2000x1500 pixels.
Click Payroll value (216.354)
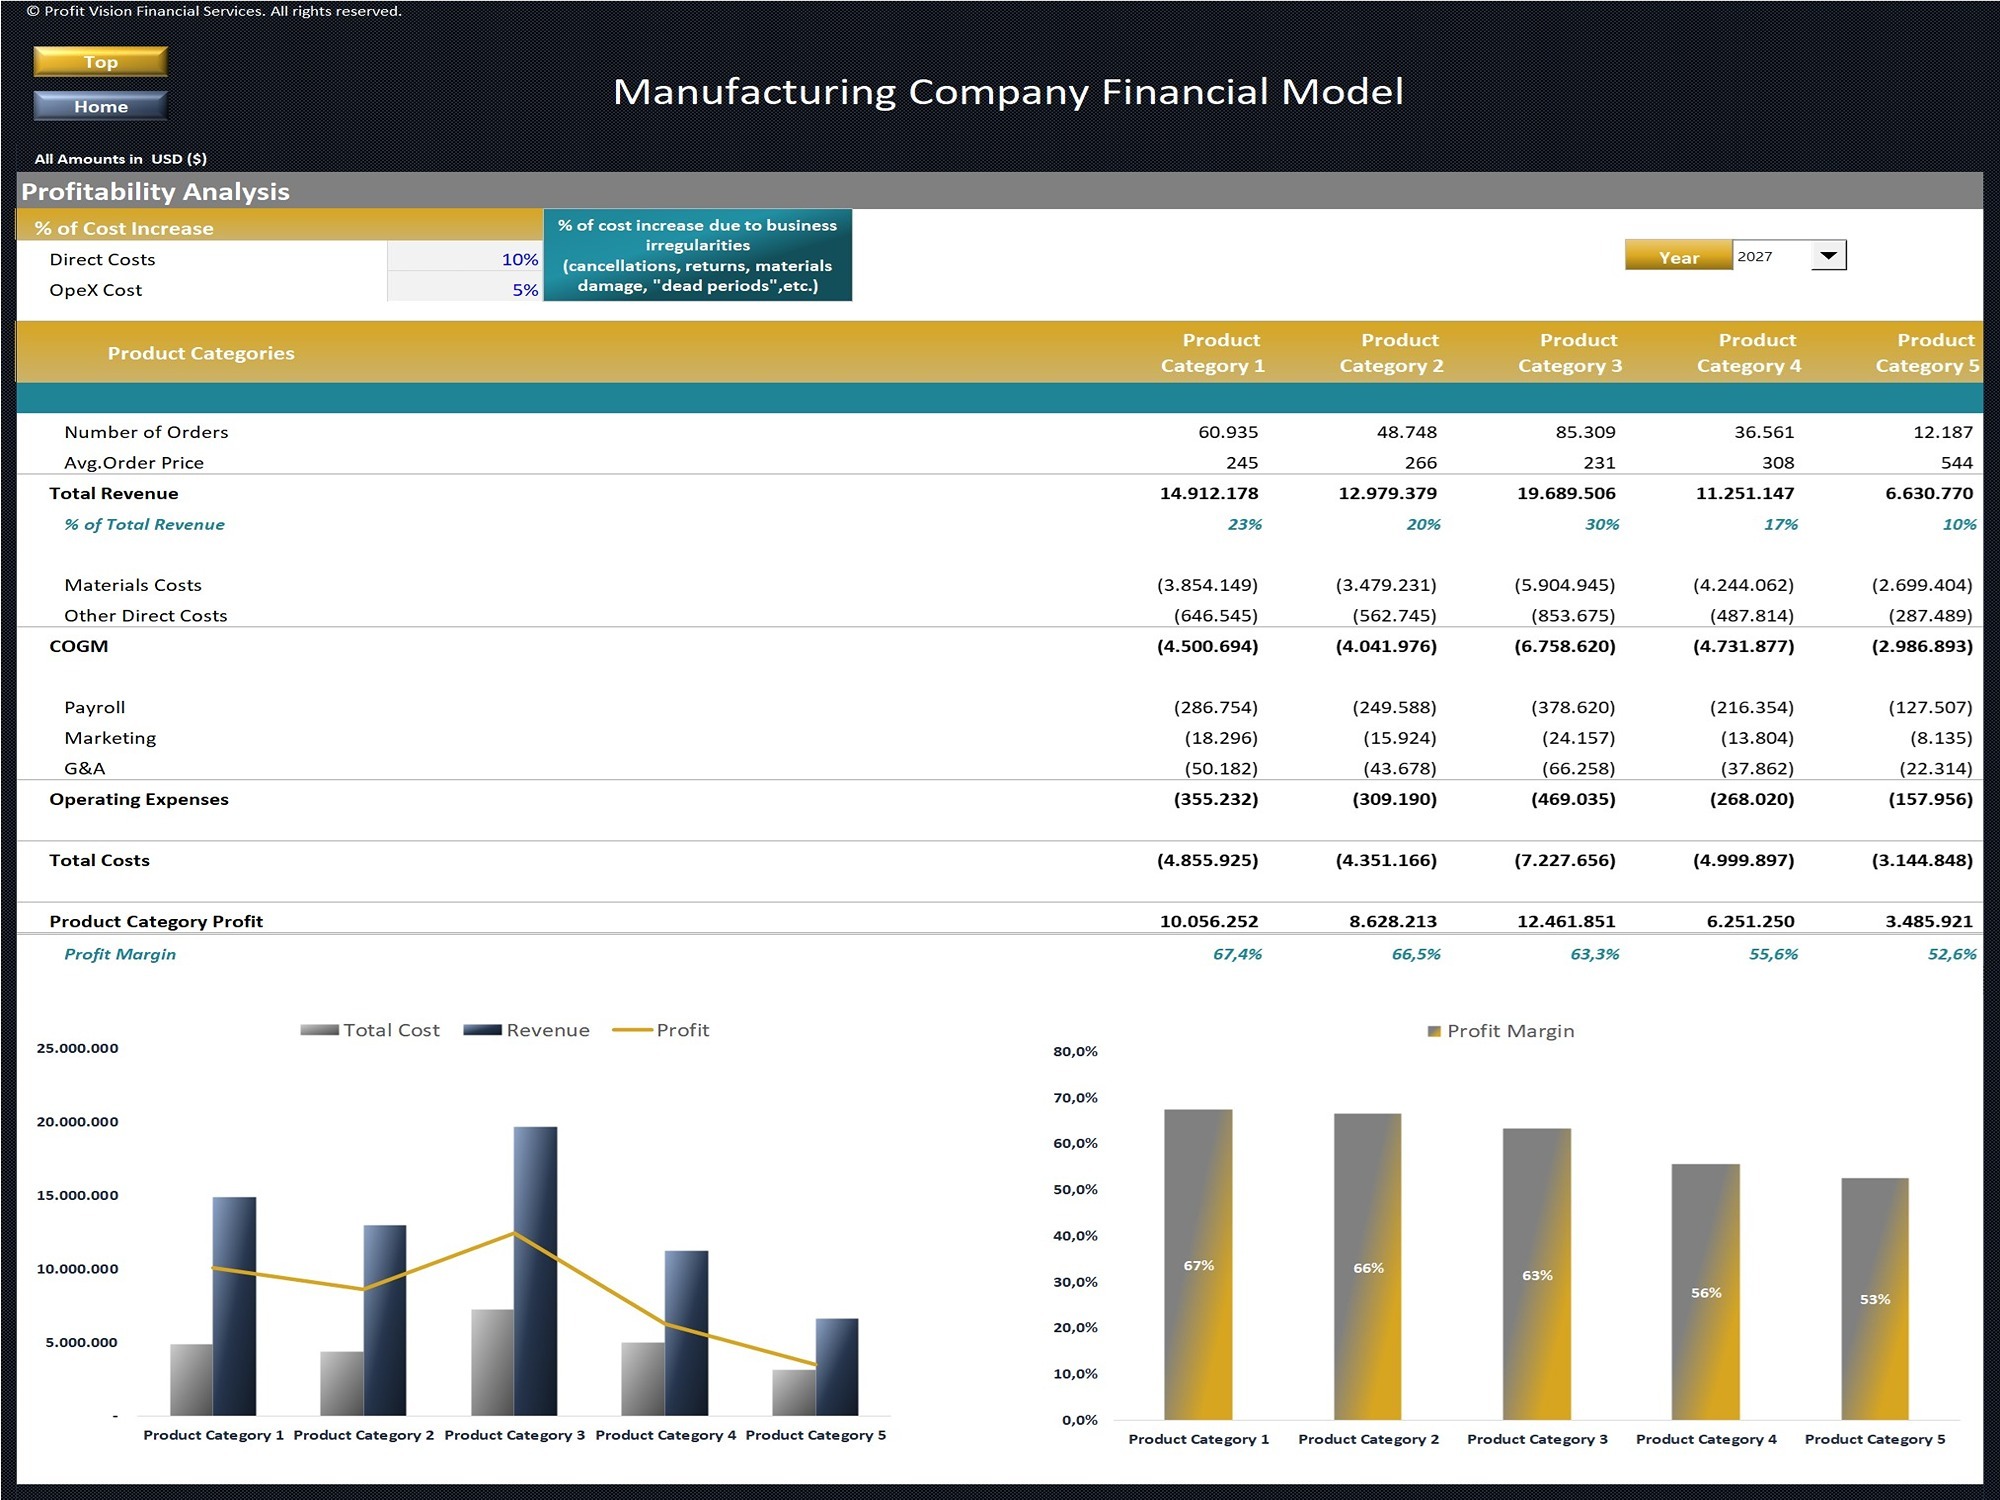(1752, 707)
